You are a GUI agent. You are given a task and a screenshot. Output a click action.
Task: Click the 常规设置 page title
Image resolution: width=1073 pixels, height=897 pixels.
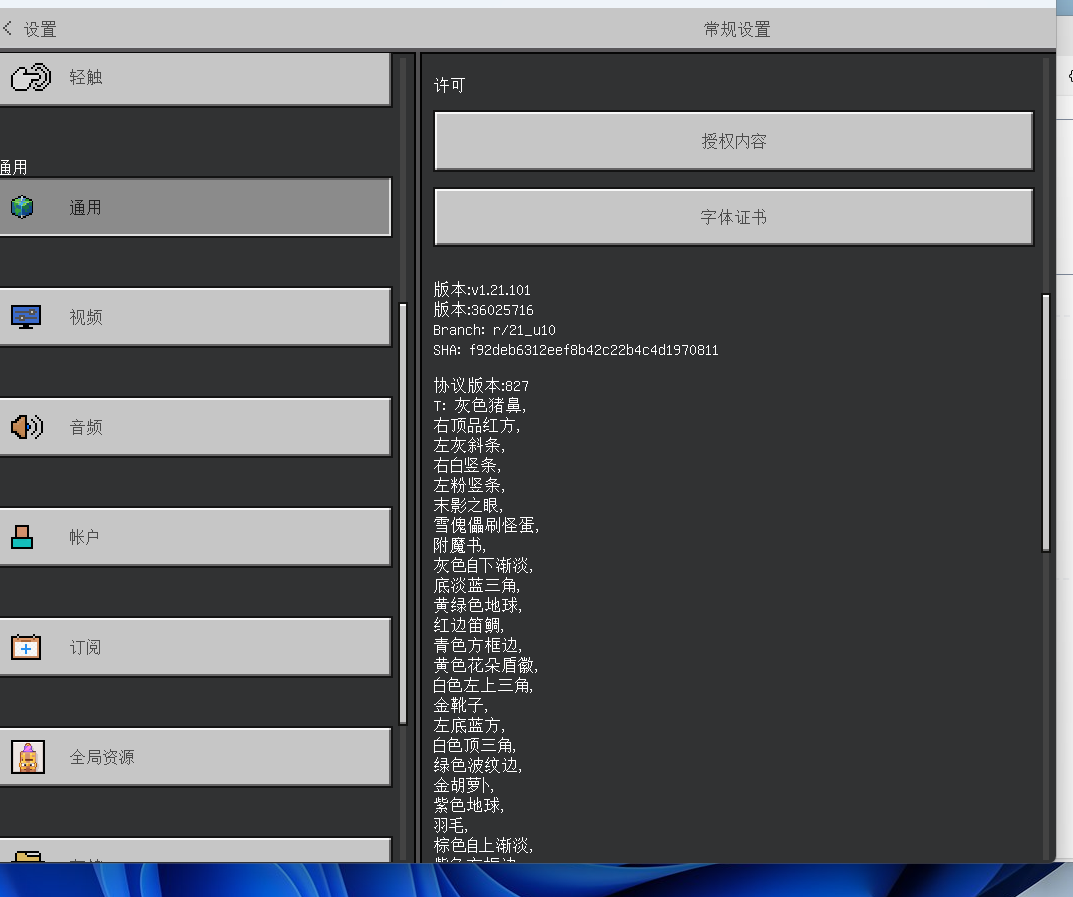tap(737, 30)
